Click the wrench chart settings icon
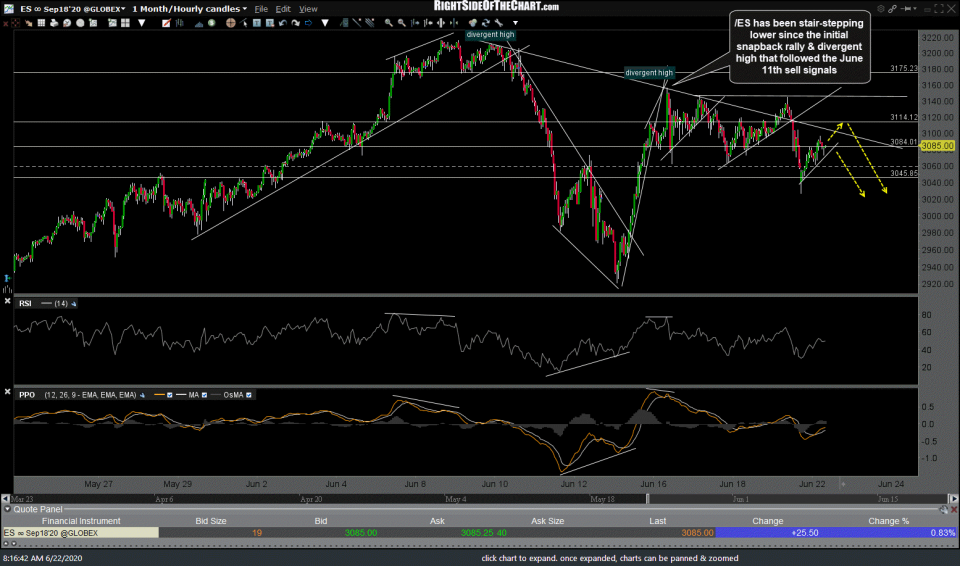960x566 pixels. pyautogui.click(x=499, y=23)
